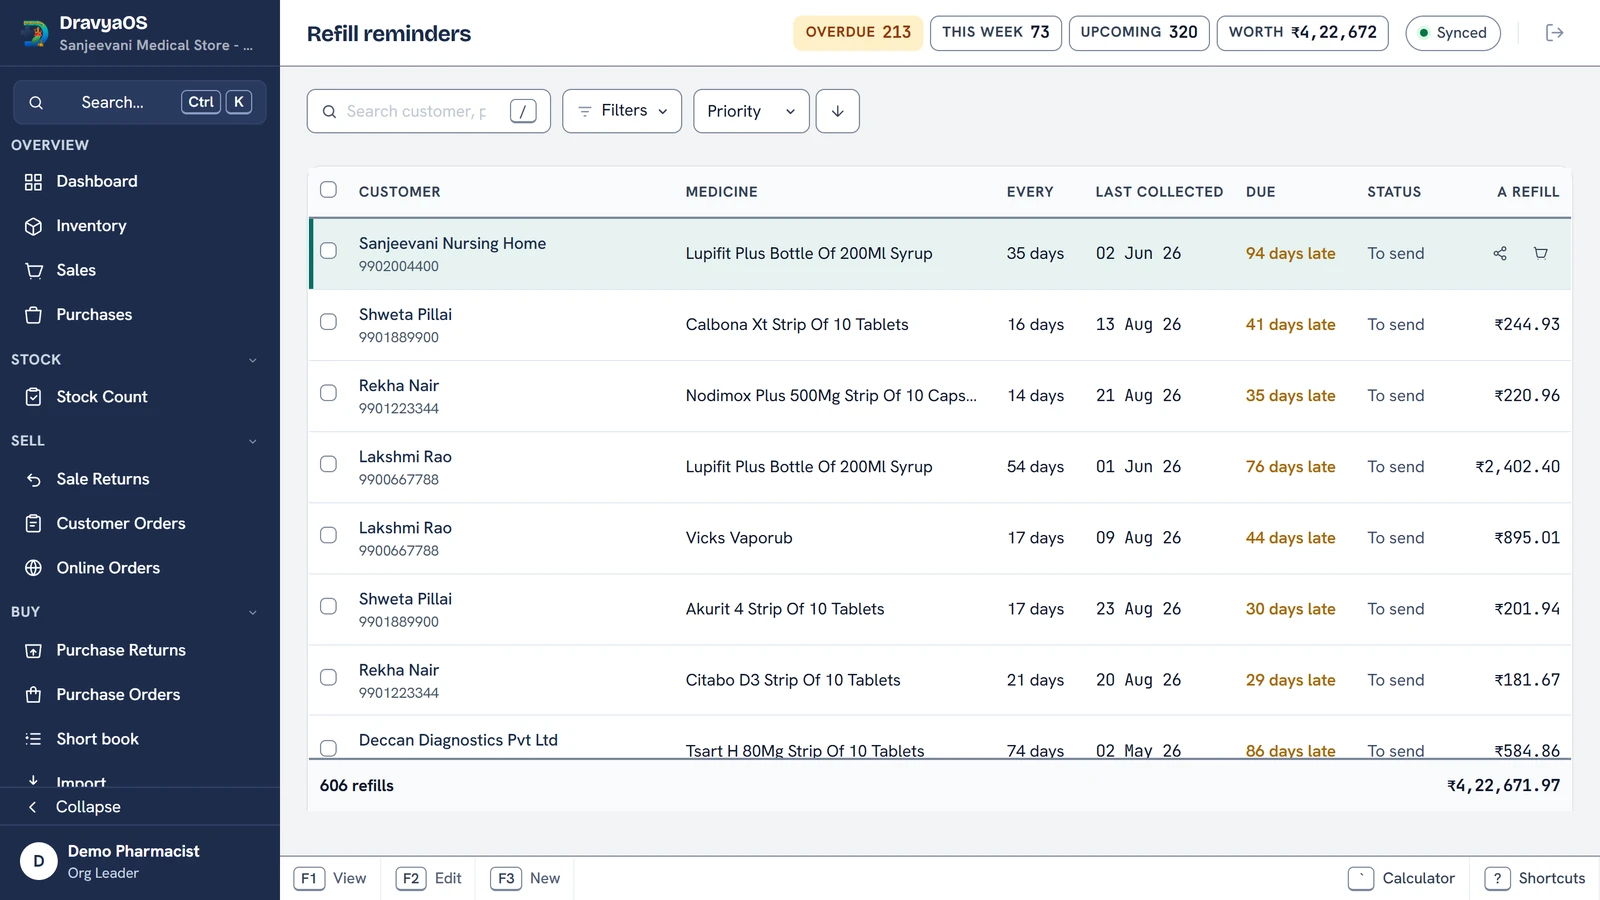This screenshot has width=1600, height=900.
Task: Select all refills with header checkbox
Action: 328,190
